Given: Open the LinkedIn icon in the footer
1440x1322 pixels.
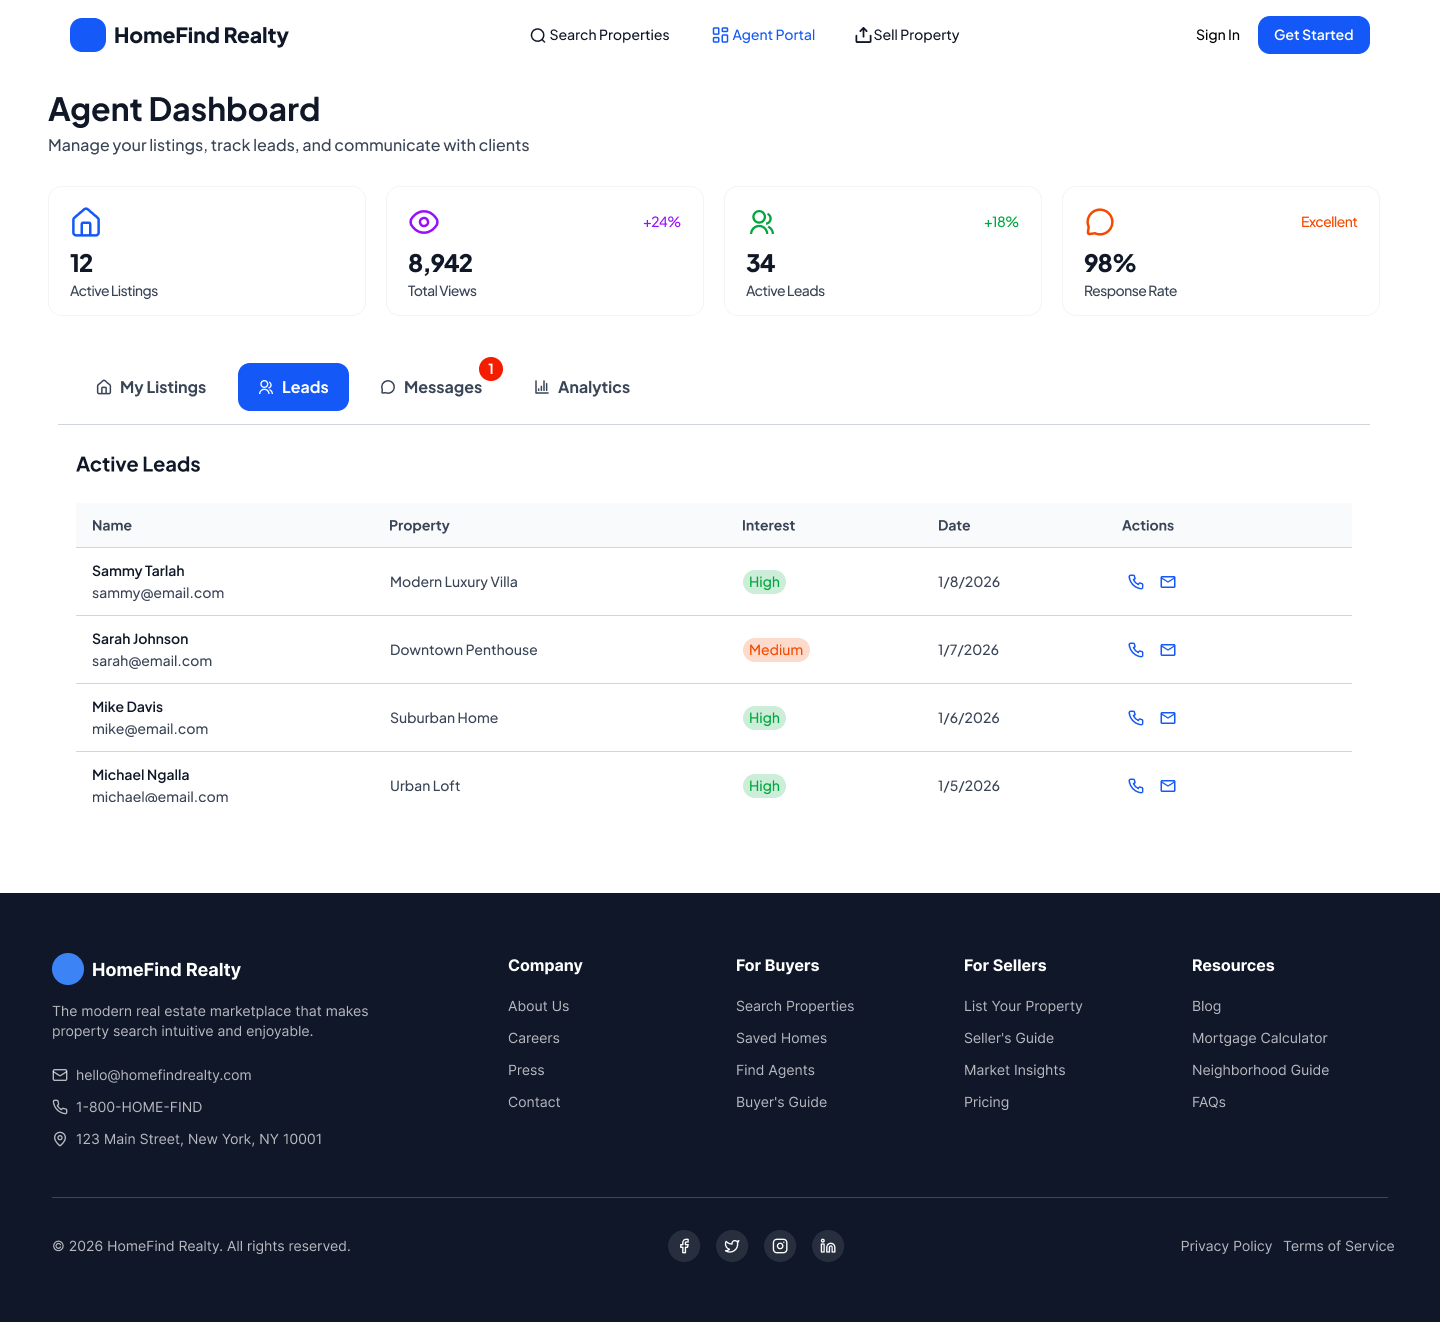Looking at the screenshot, I should click(x=828, y=1246).
